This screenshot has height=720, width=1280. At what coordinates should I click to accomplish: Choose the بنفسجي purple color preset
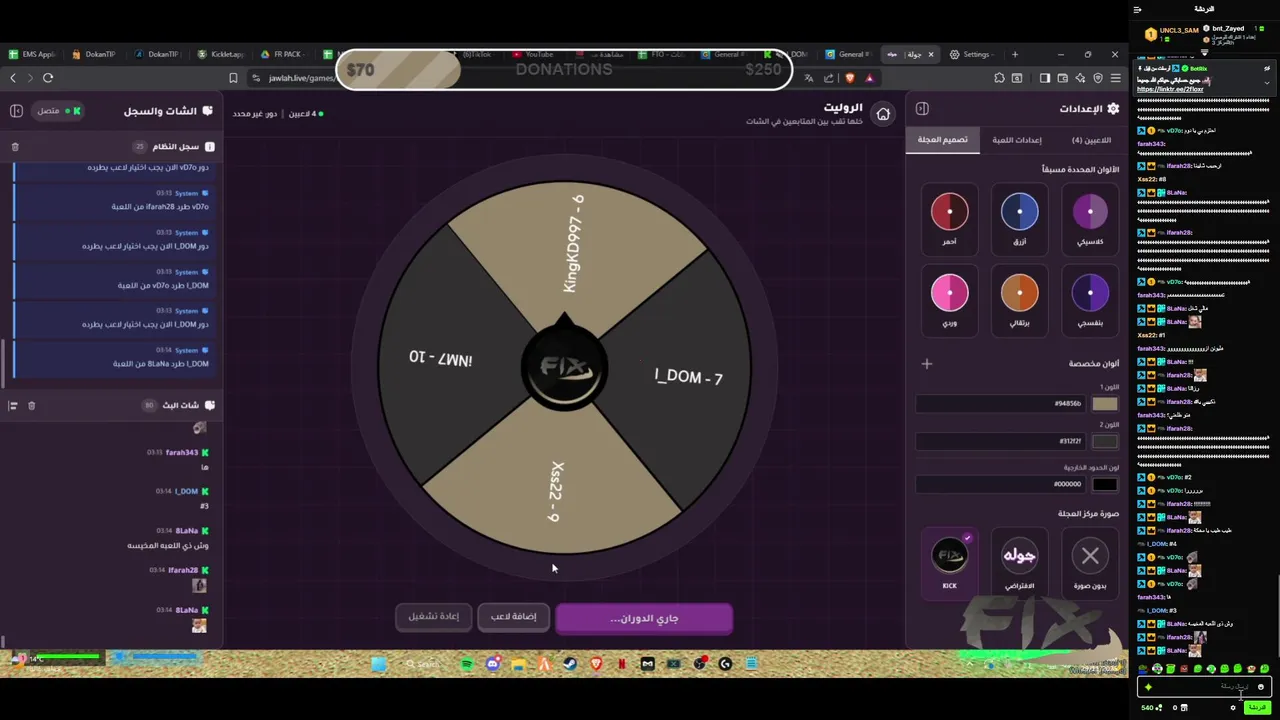pyautogui.click(x=1090, y=300)
